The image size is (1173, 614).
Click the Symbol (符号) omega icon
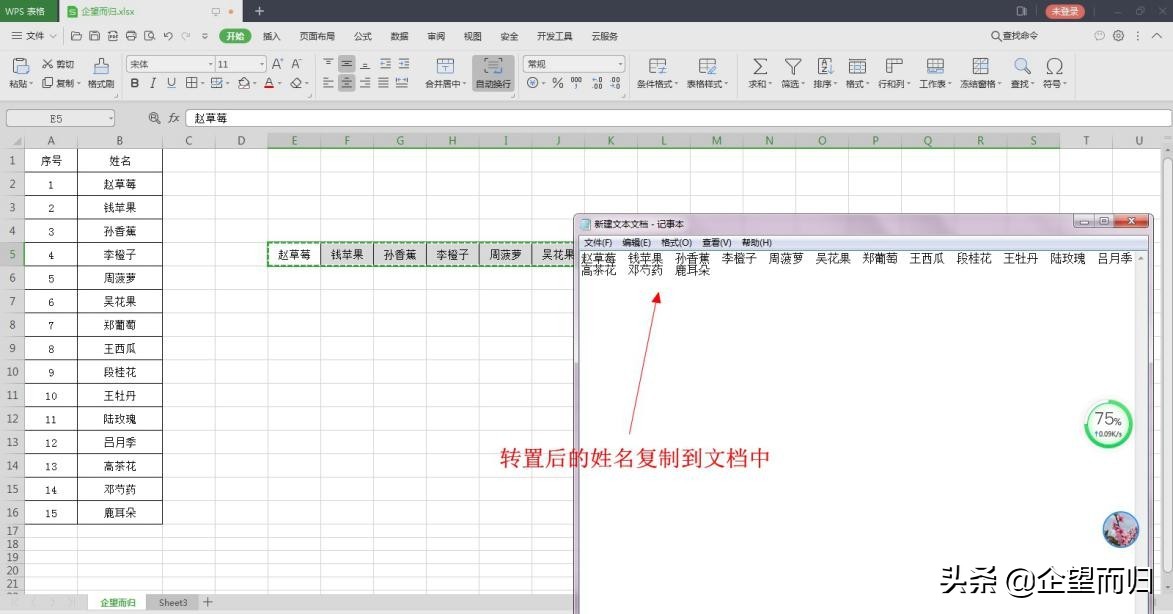coord(1055,66)
